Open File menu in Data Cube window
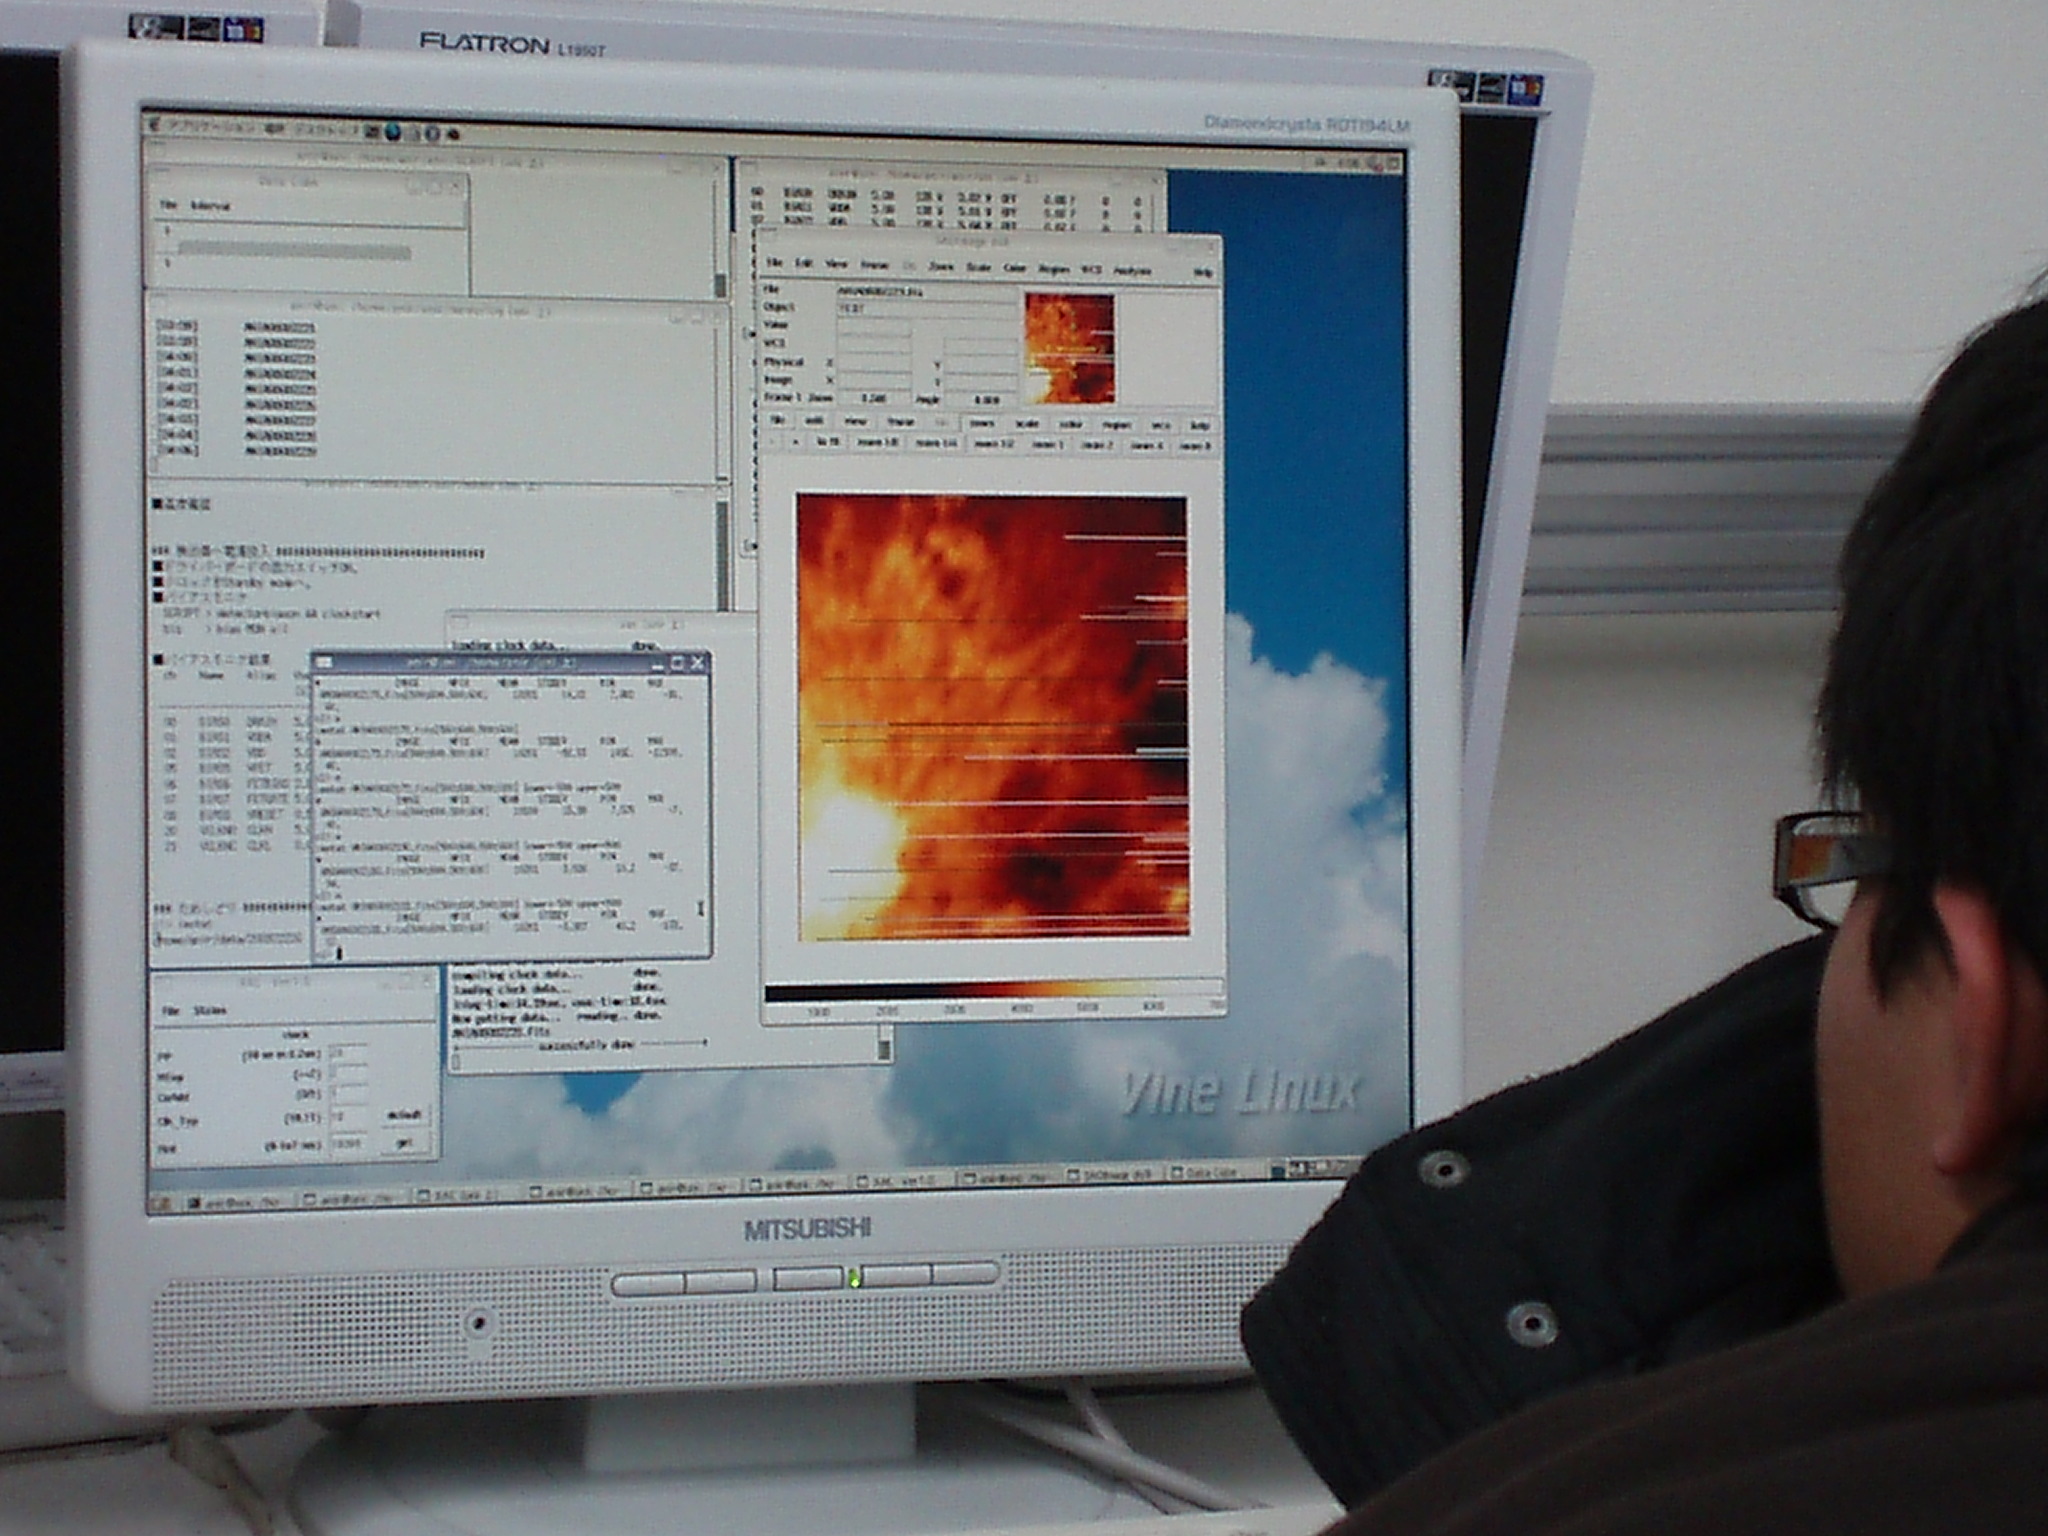 [168, 205]
